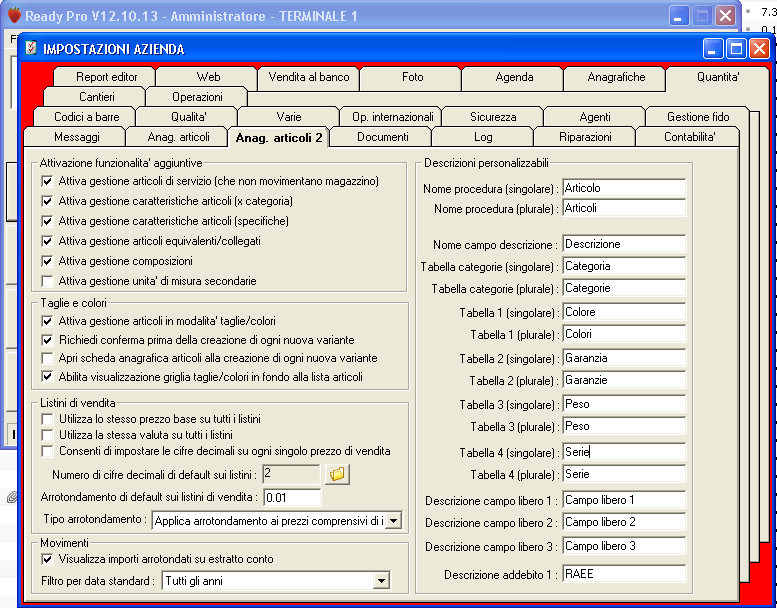777x608 pixels.
Task: Maximize the Impostazioni Azienda dialog window
Action: click(736, 49)
